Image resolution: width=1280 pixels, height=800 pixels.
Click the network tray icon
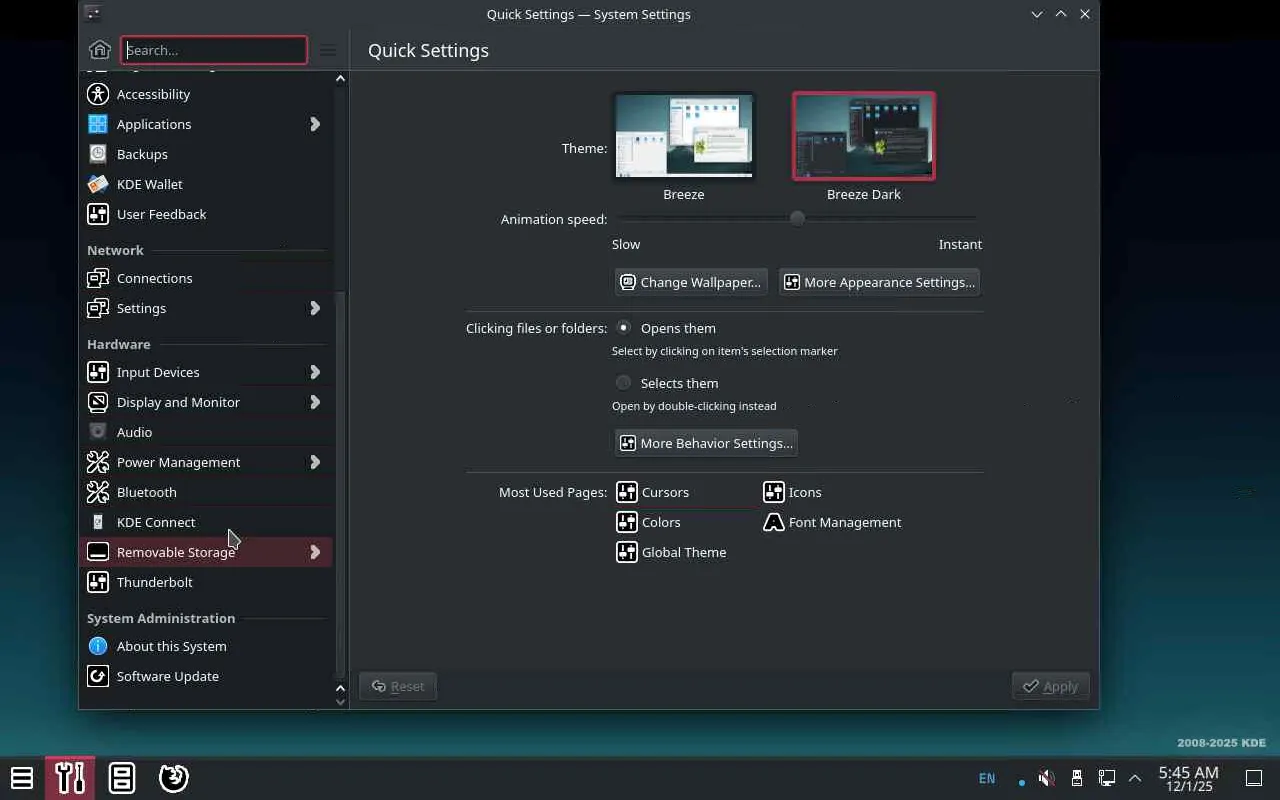point(1106,778)
